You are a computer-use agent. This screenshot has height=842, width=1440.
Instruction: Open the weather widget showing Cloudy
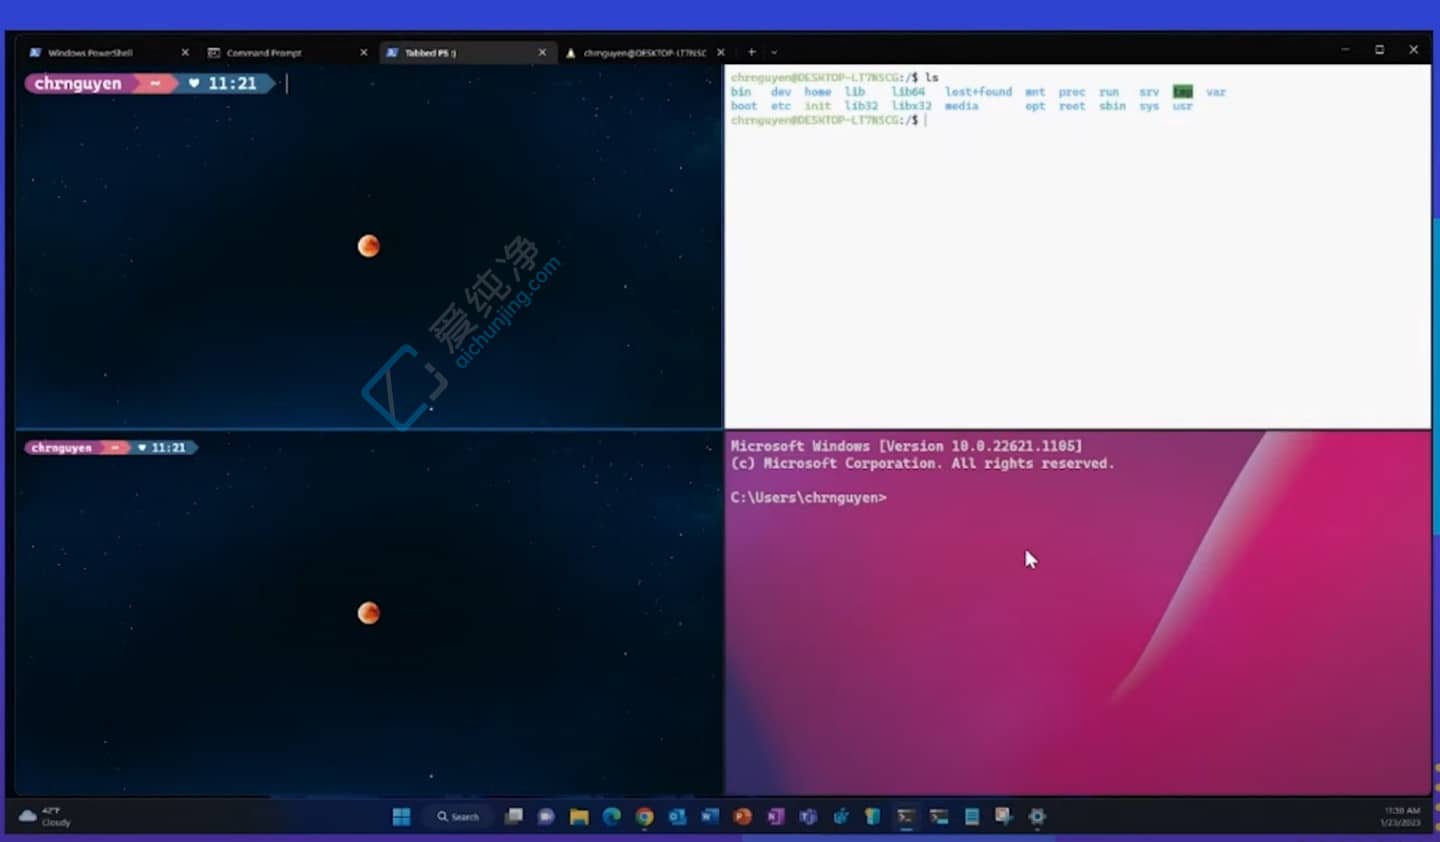45,817
